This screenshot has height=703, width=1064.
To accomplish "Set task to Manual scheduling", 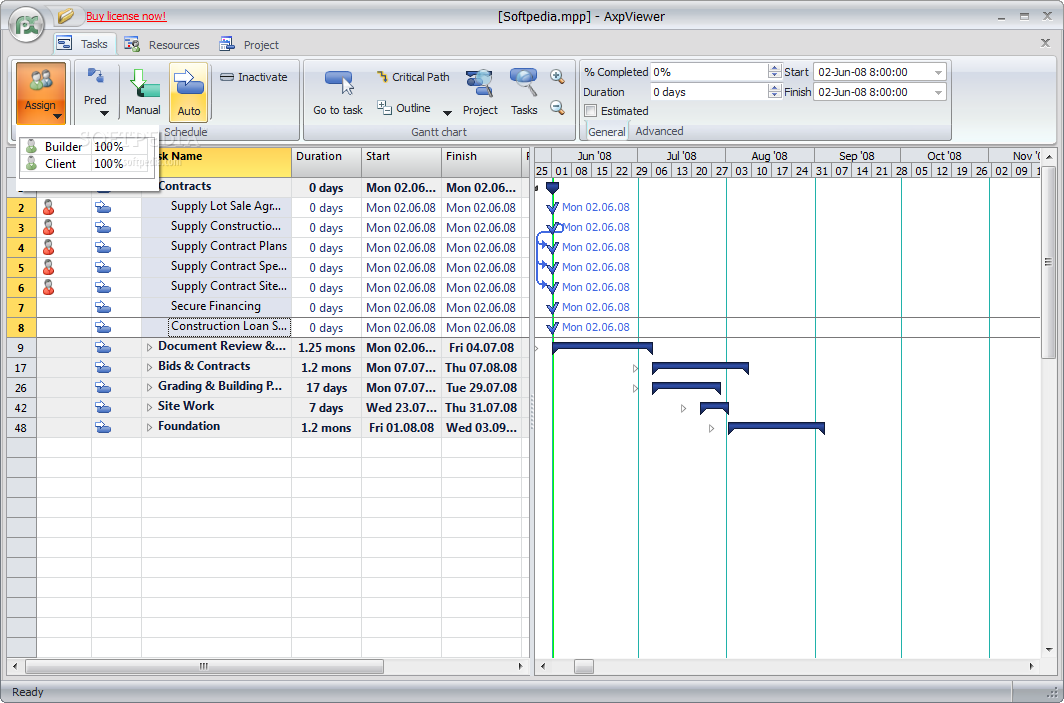I will [143, 92].
